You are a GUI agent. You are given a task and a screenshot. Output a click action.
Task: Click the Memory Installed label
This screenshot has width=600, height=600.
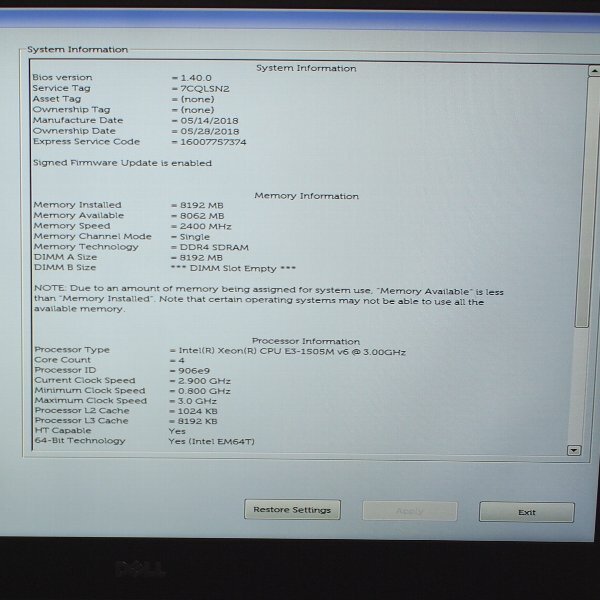pyautogui.click(x=77, y=205)
